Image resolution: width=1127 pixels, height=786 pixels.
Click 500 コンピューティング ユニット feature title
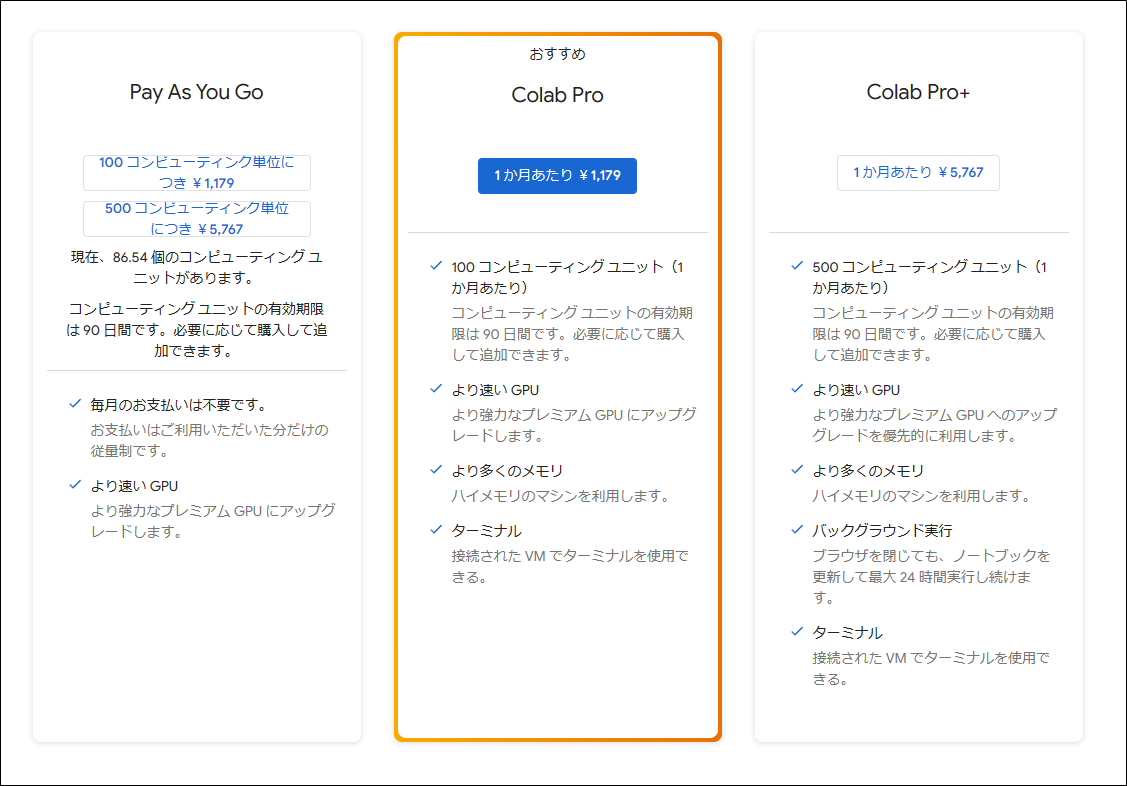point(929,277)
